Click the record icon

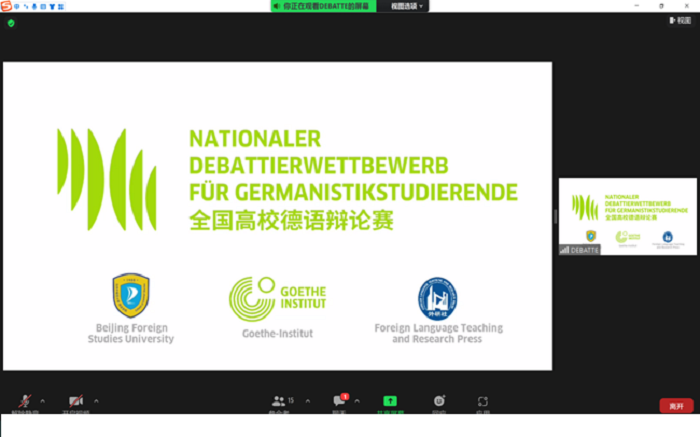click(439, 401)
